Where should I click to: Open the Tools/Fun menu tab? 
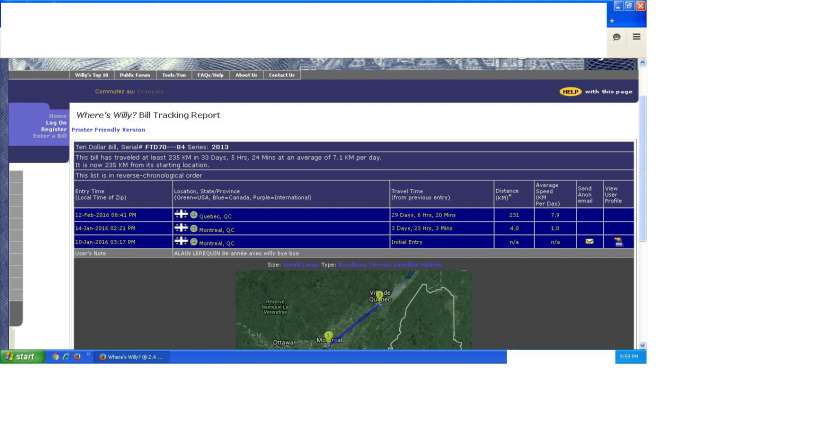click(174, 75)
